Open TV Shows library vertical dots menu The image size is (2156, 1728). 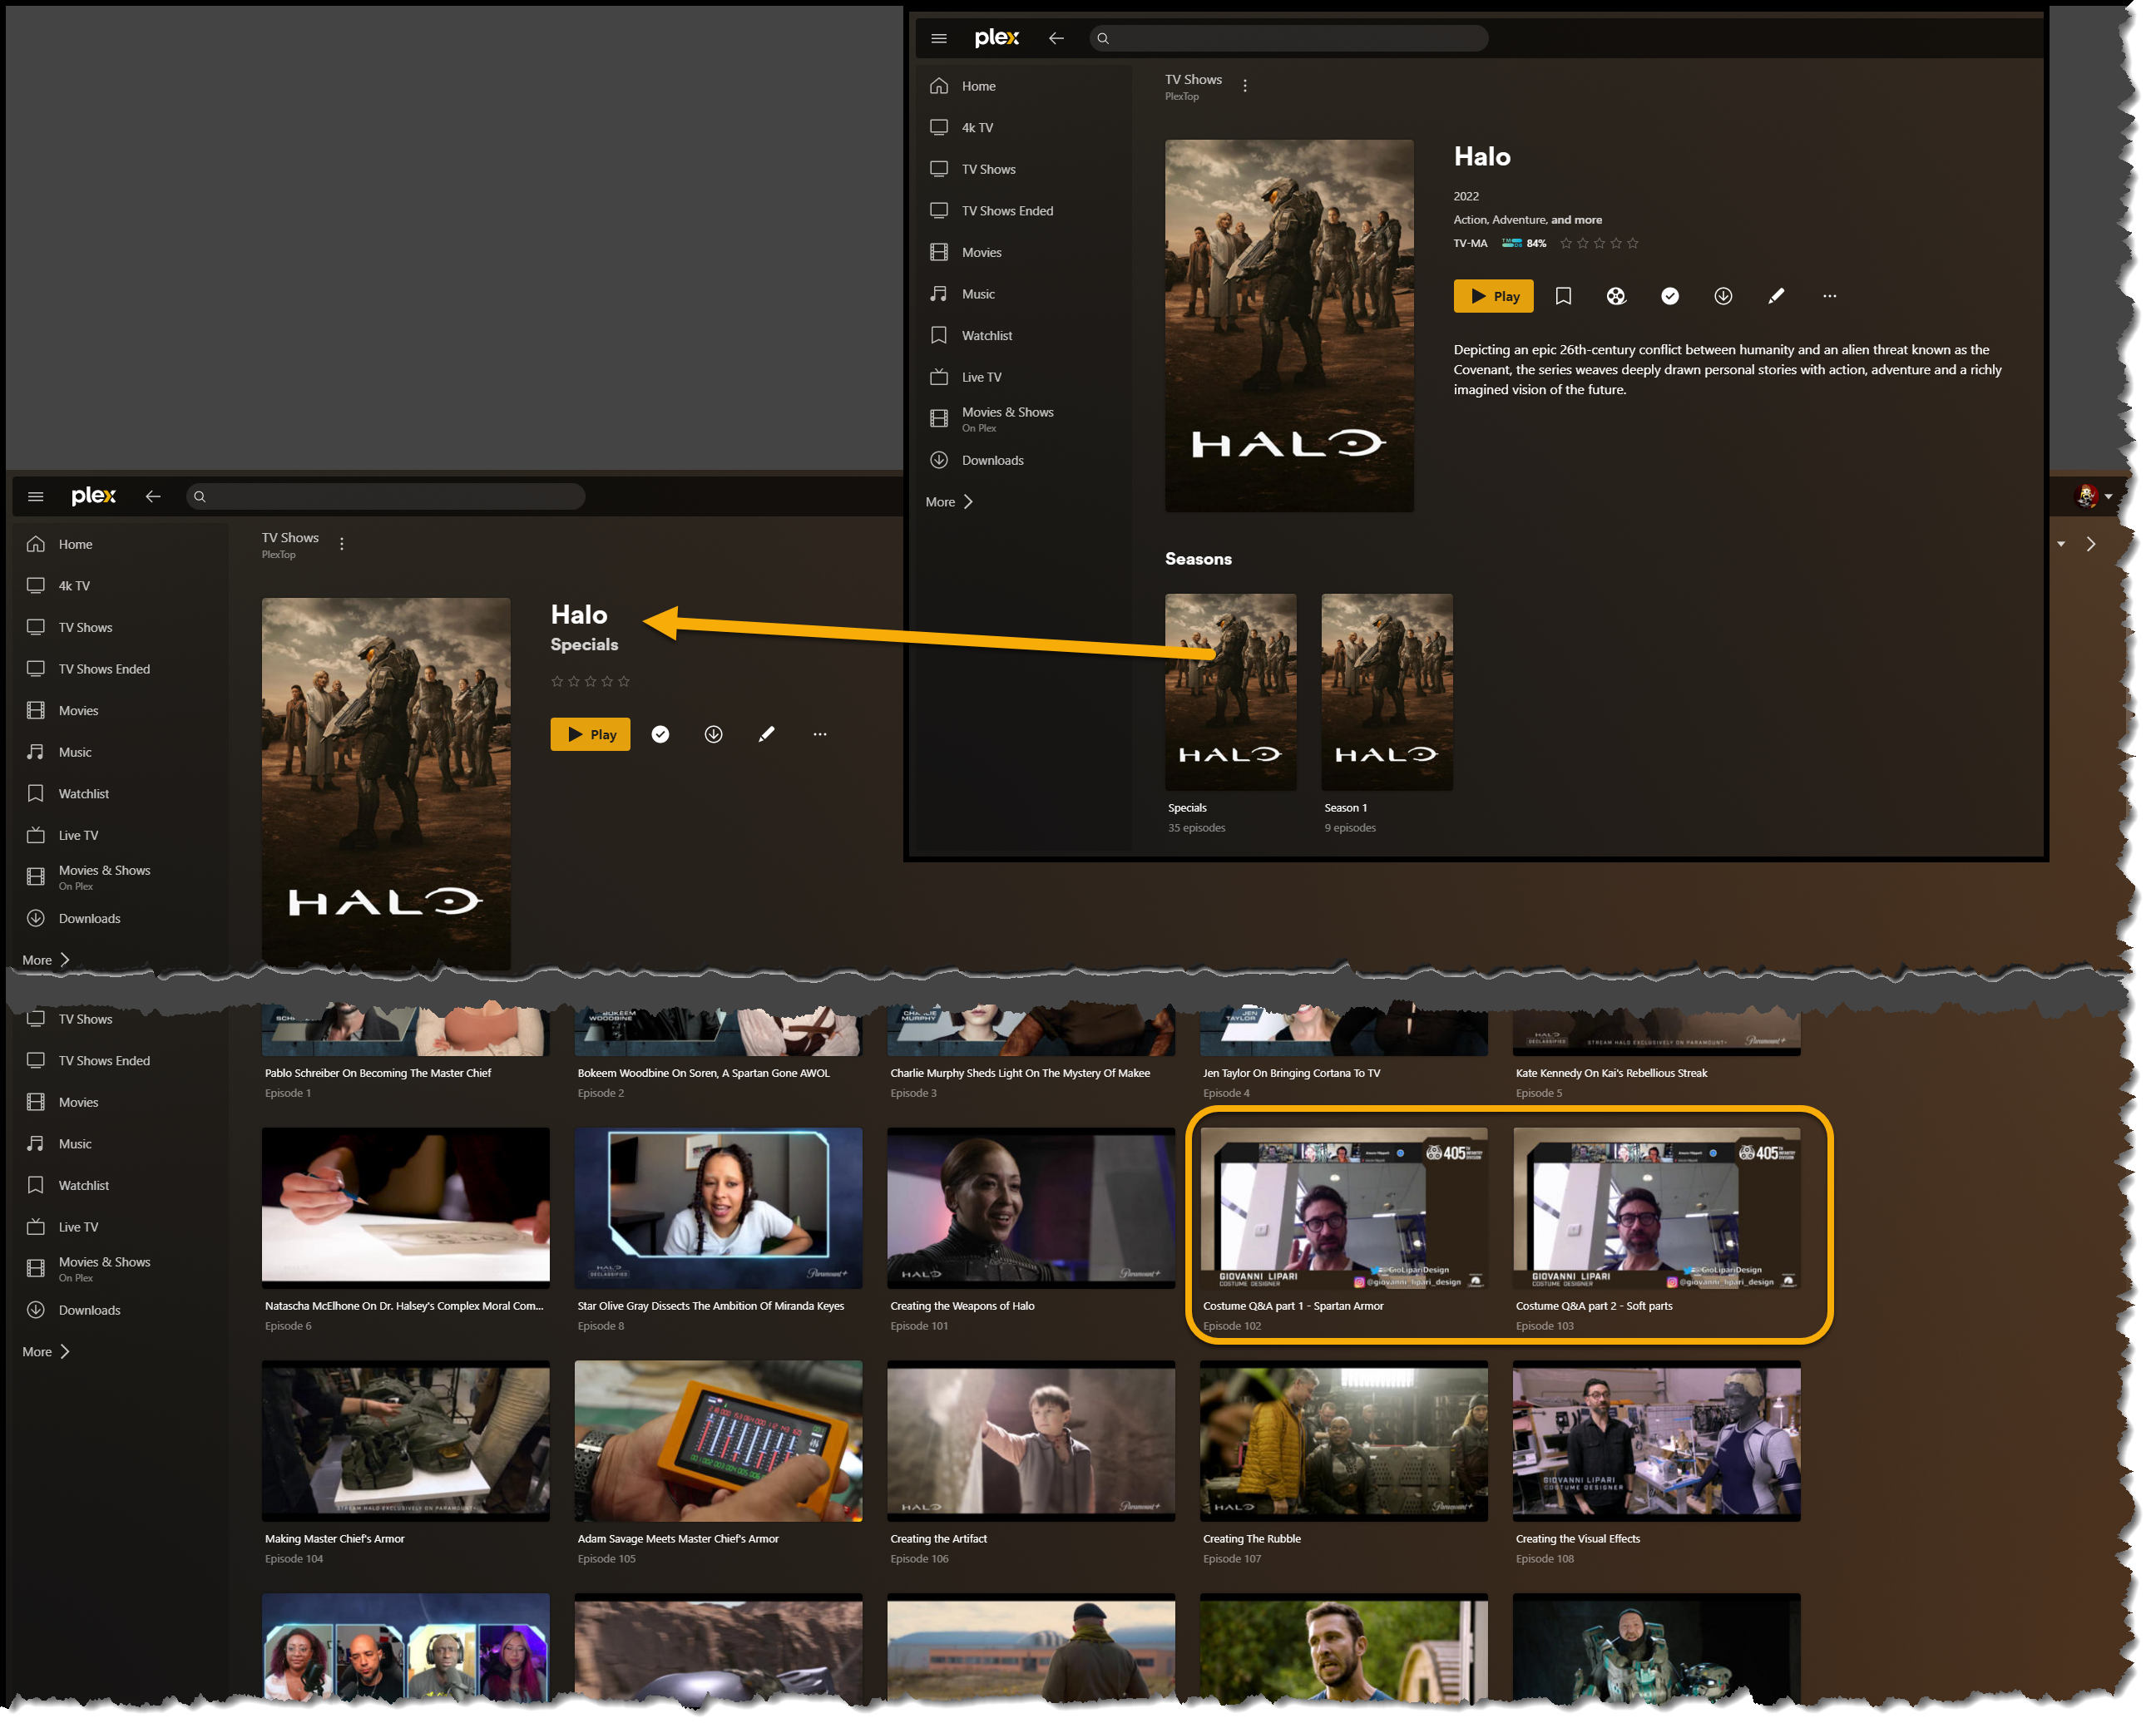(x=1245, y=86)
